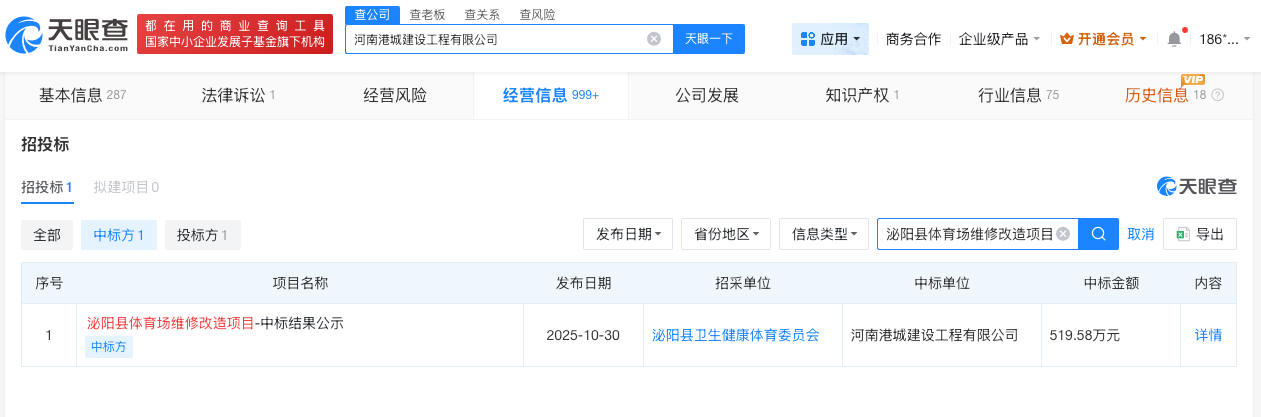Image resolution: width=1261 pixels, height=417 pixels.
Task: Select the 查公司 search tab
Action: coord(372,14)
